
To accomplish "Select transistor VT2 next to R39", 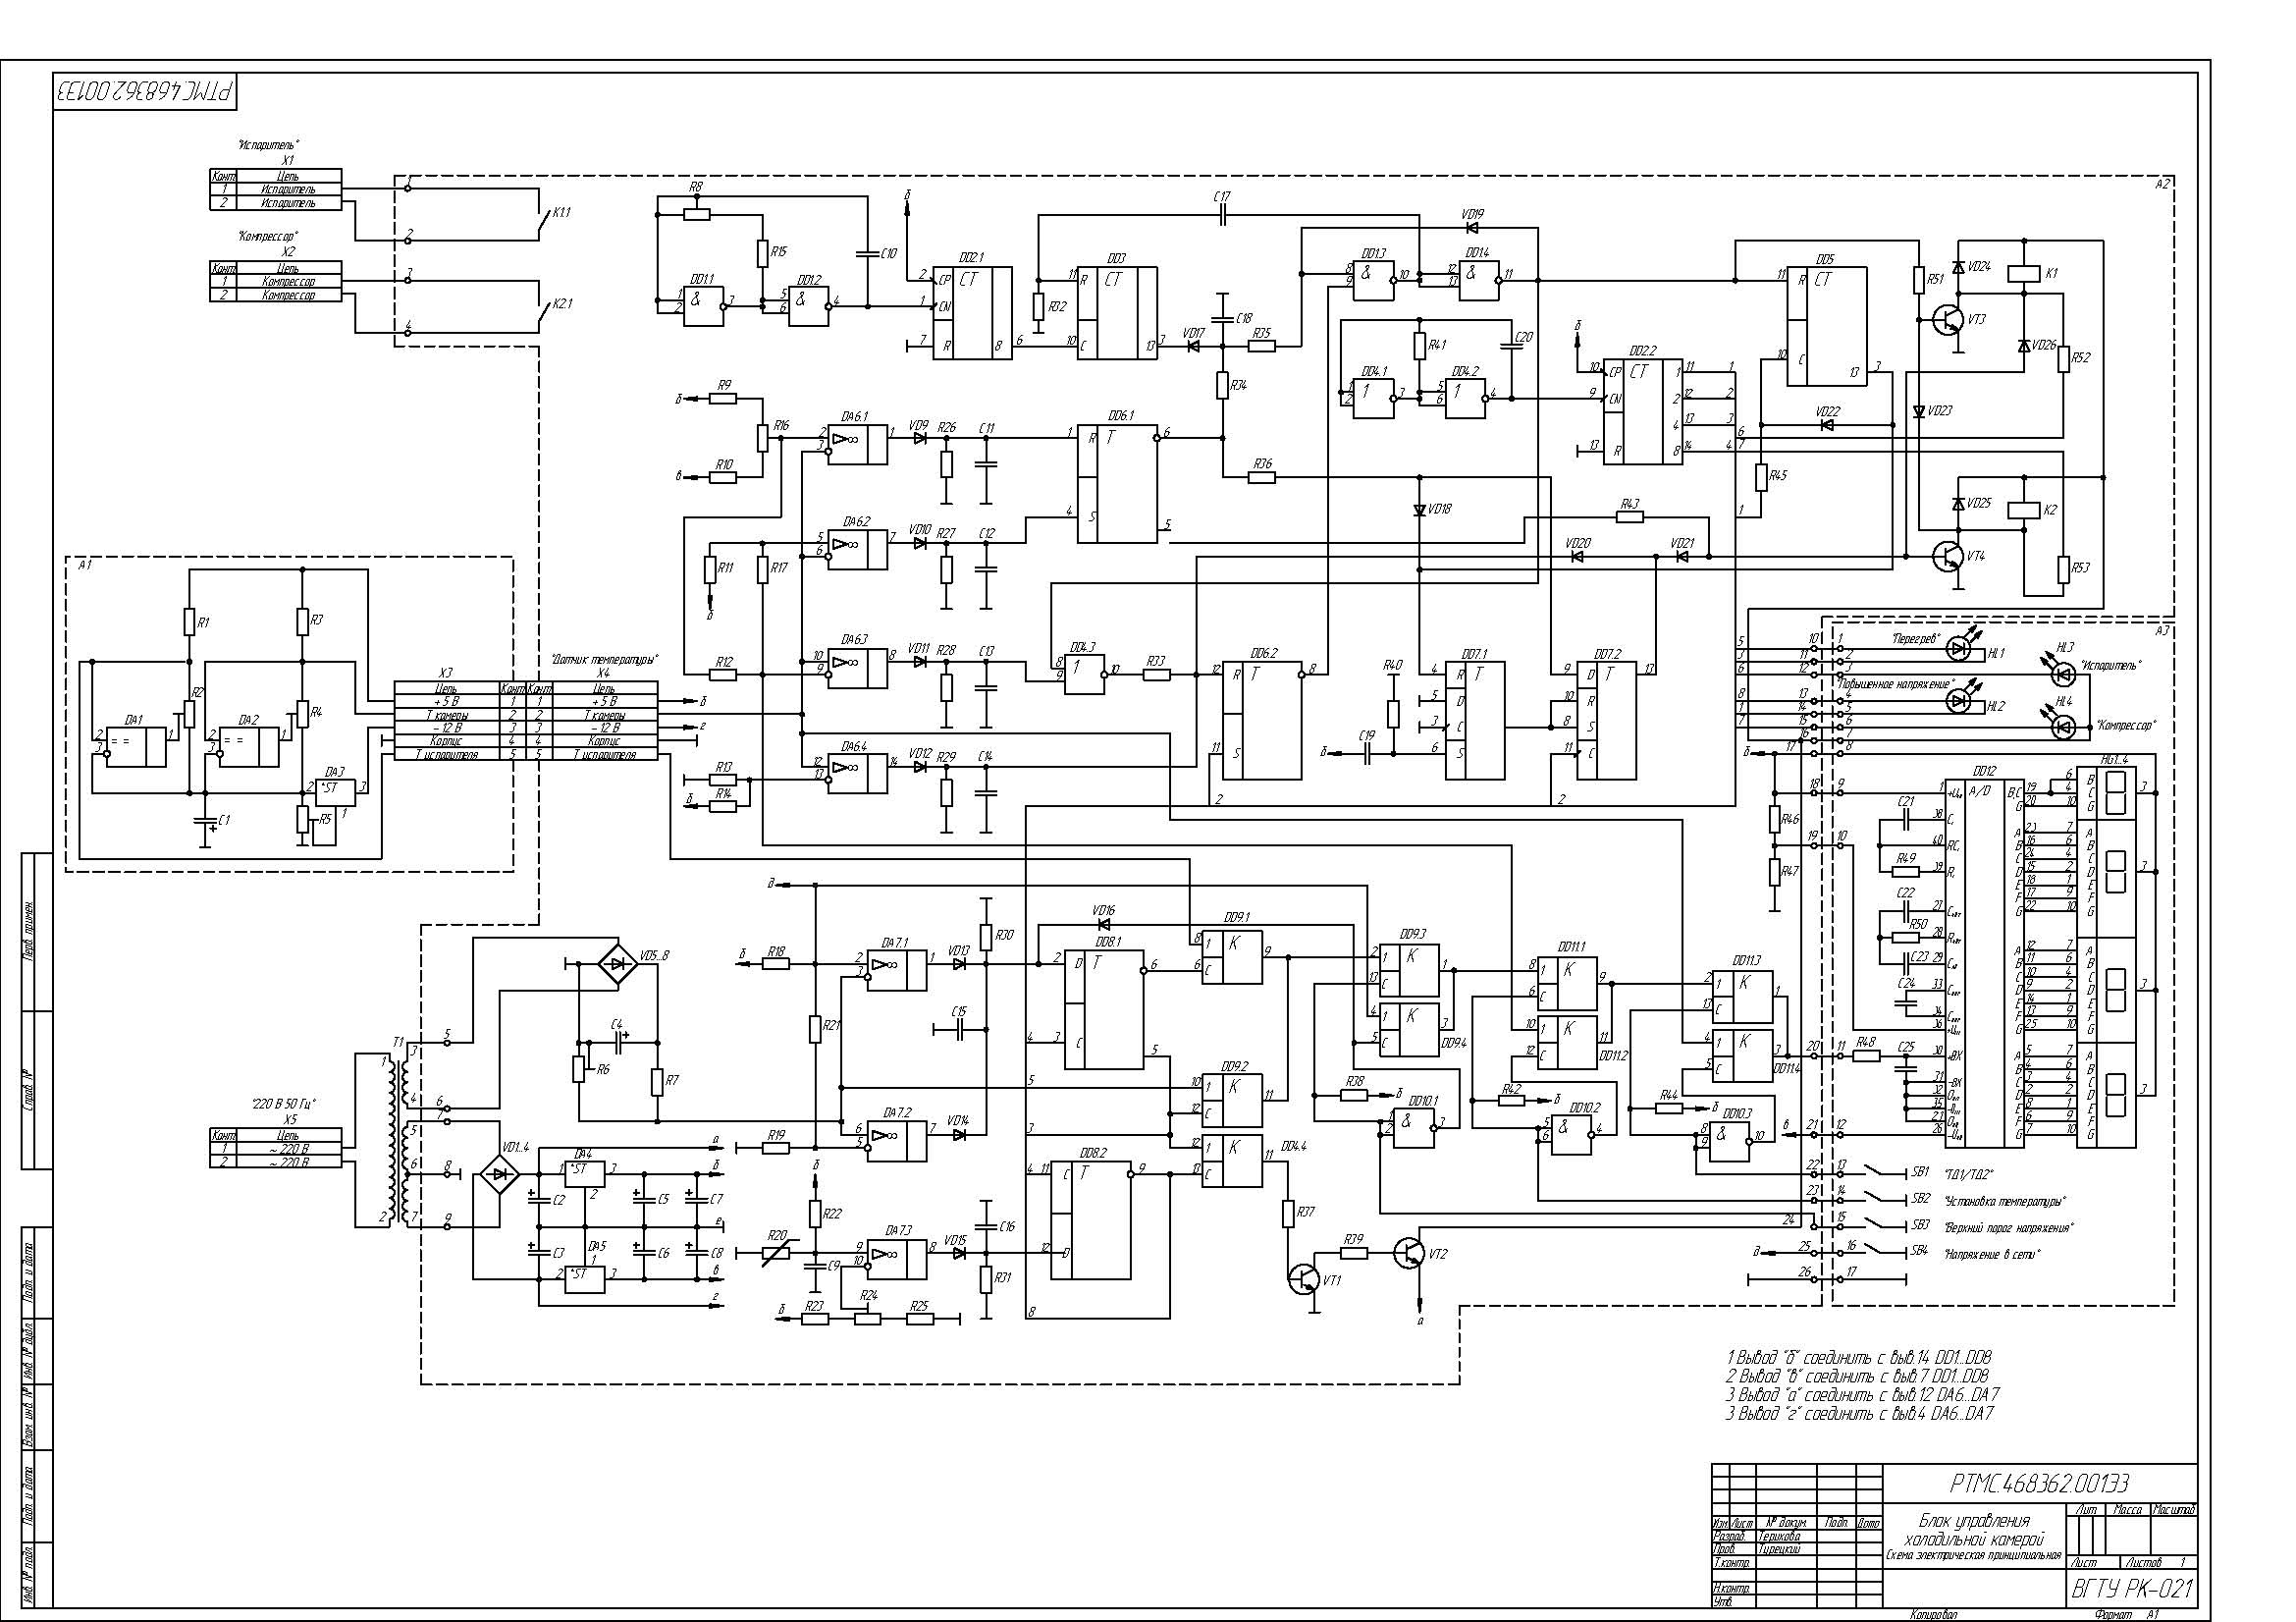I will (x=1408, y=1253).
